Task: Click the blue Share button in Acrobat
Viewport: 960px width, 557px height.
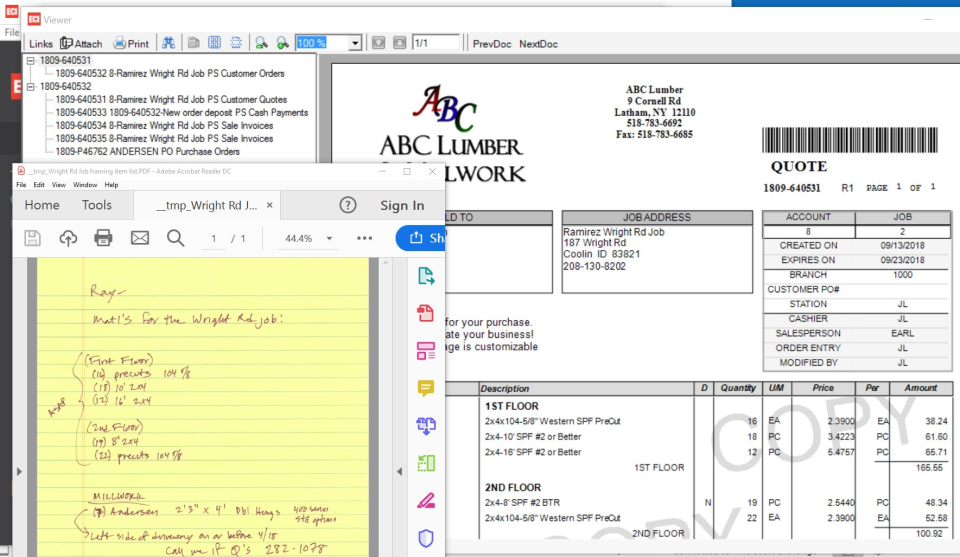Action: [x=421, y=237]
